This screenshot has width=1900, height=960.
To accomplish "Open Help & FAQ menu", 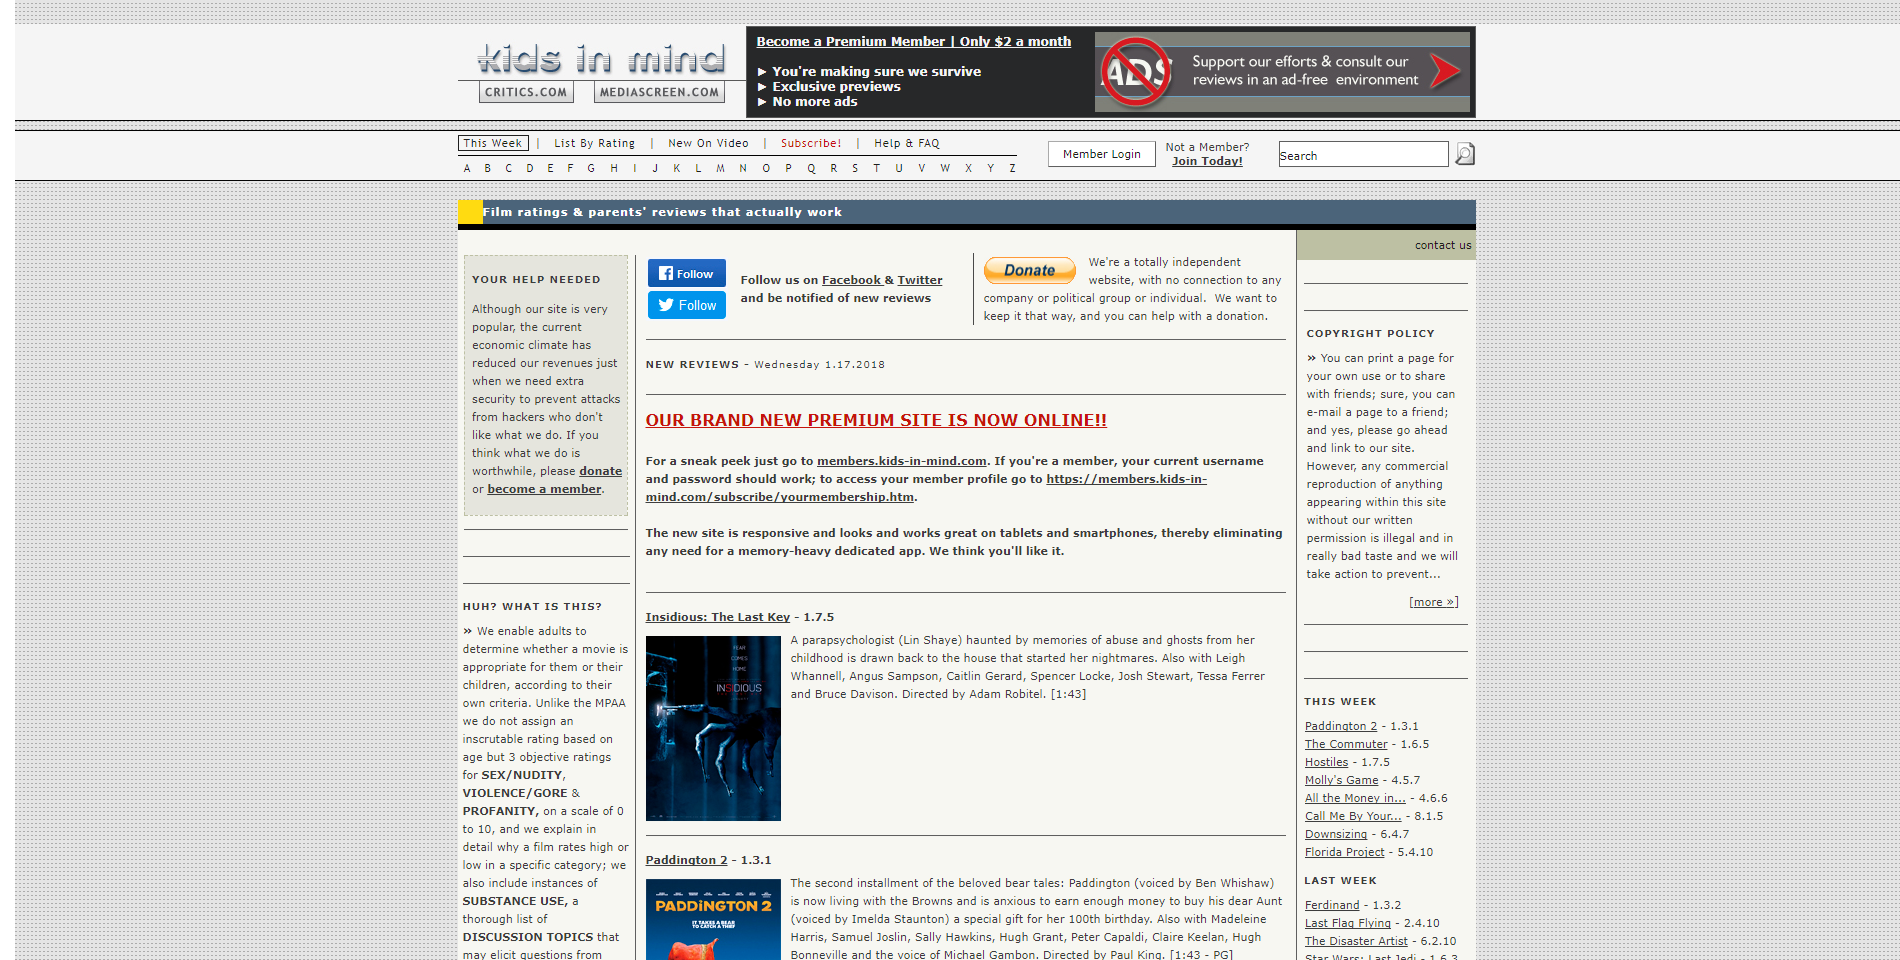I will click(x=906, y=143).
